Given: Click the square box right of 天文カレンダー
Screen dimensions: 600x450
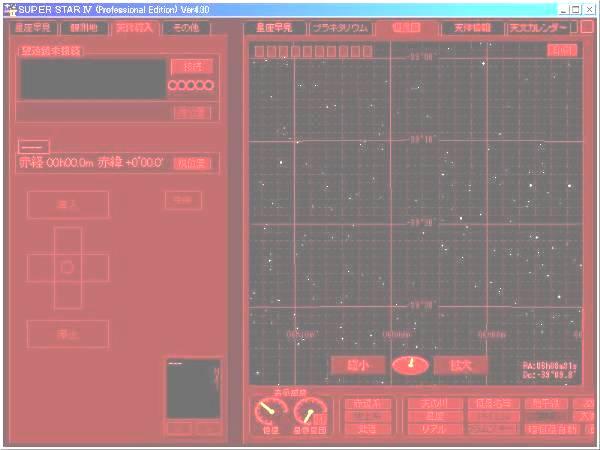Looking at the screenshot, I should pyautogui.click(x=587, y=28).
